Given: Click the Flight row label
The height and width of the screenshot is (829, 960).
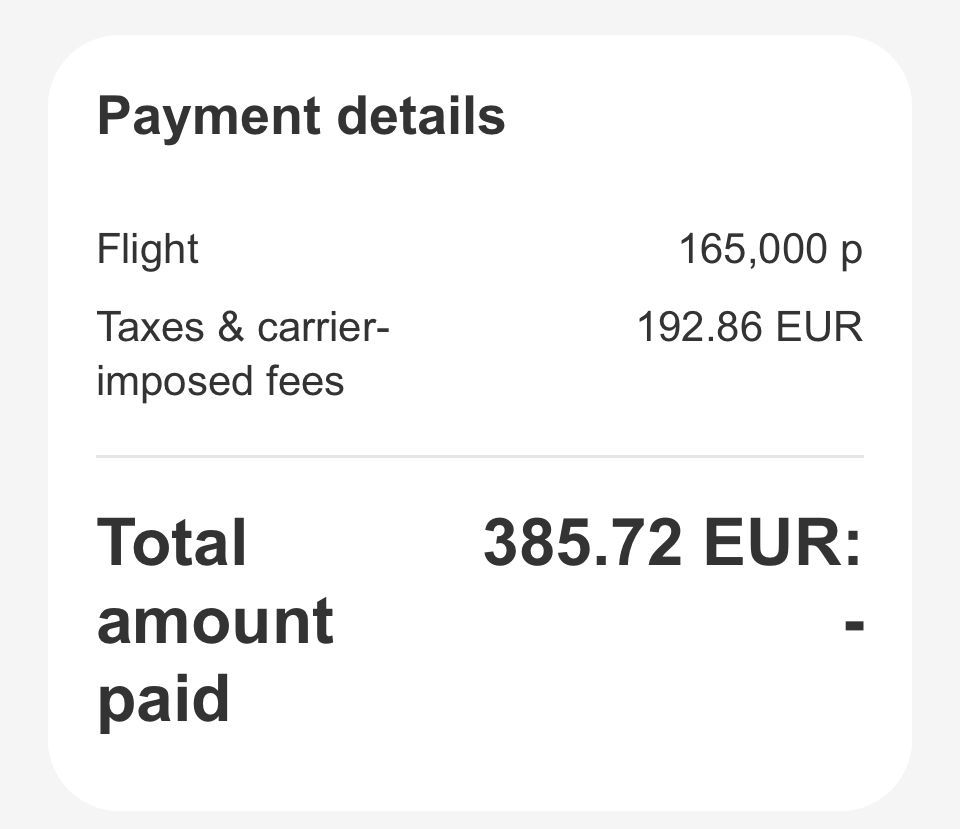Looking at the screenshot, I should [x=147, y=249].
